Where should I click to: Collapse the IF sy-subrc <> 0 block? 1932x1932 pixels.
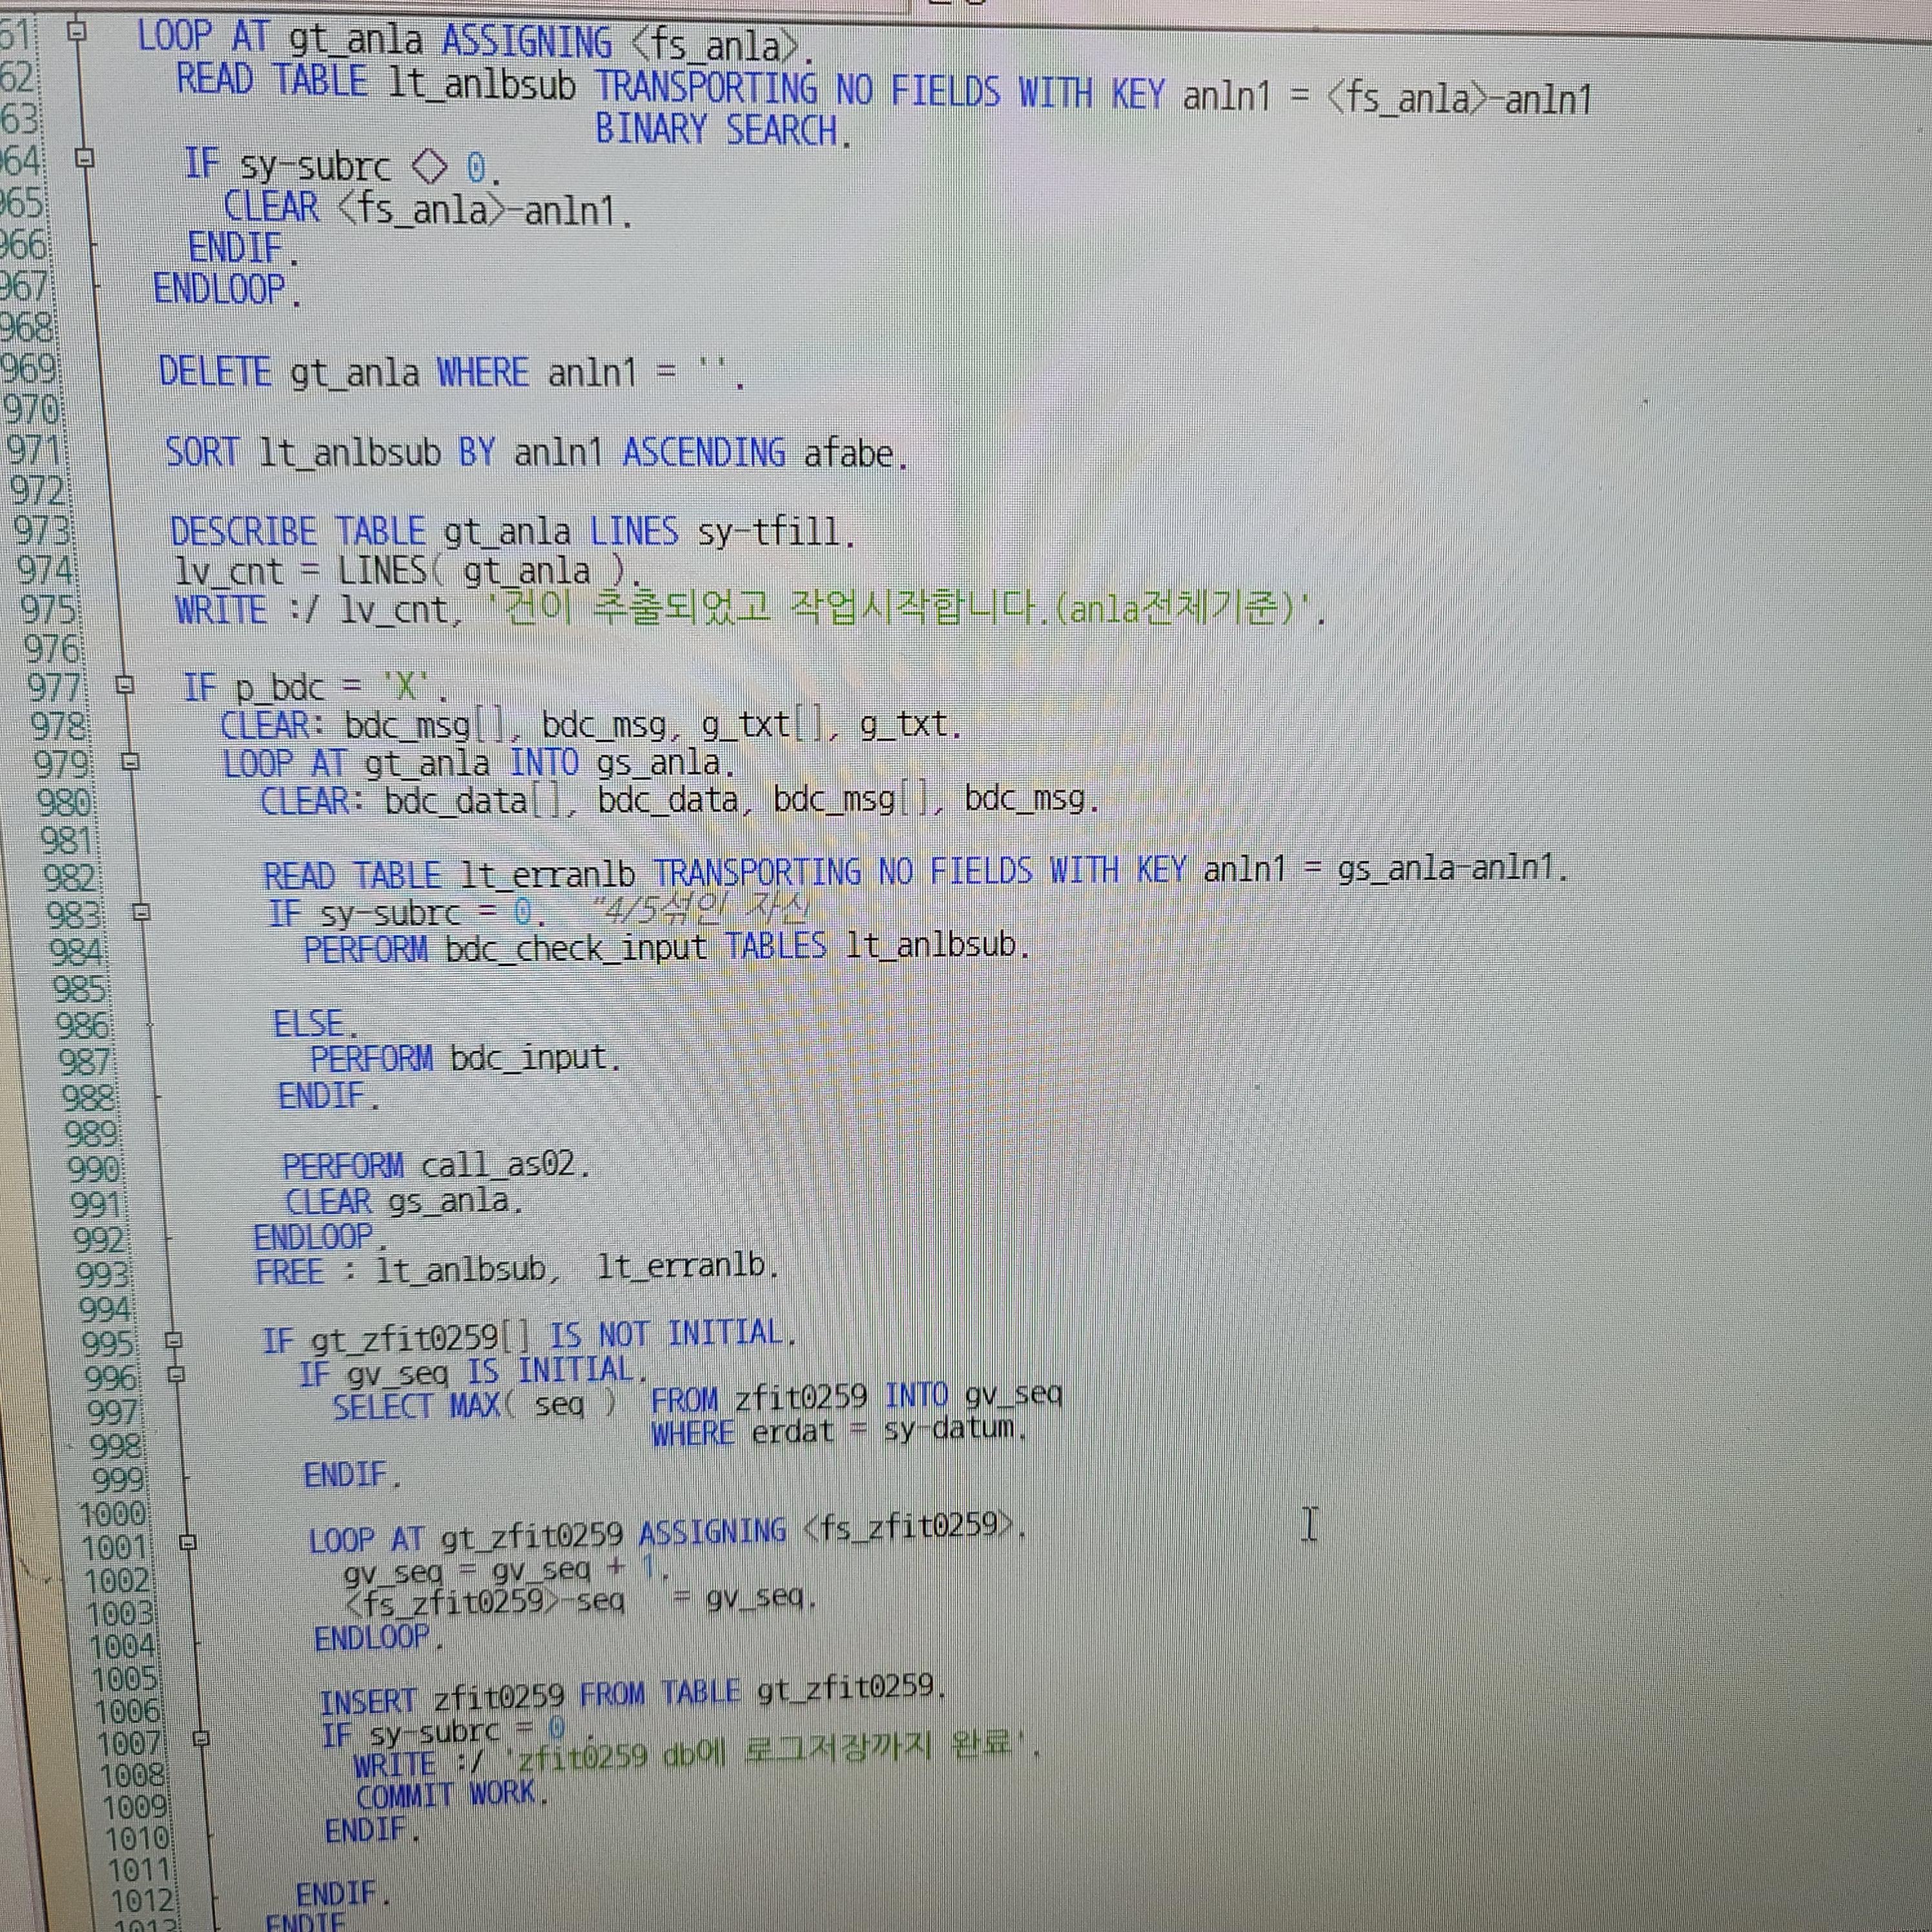click(x=85, y=158)
